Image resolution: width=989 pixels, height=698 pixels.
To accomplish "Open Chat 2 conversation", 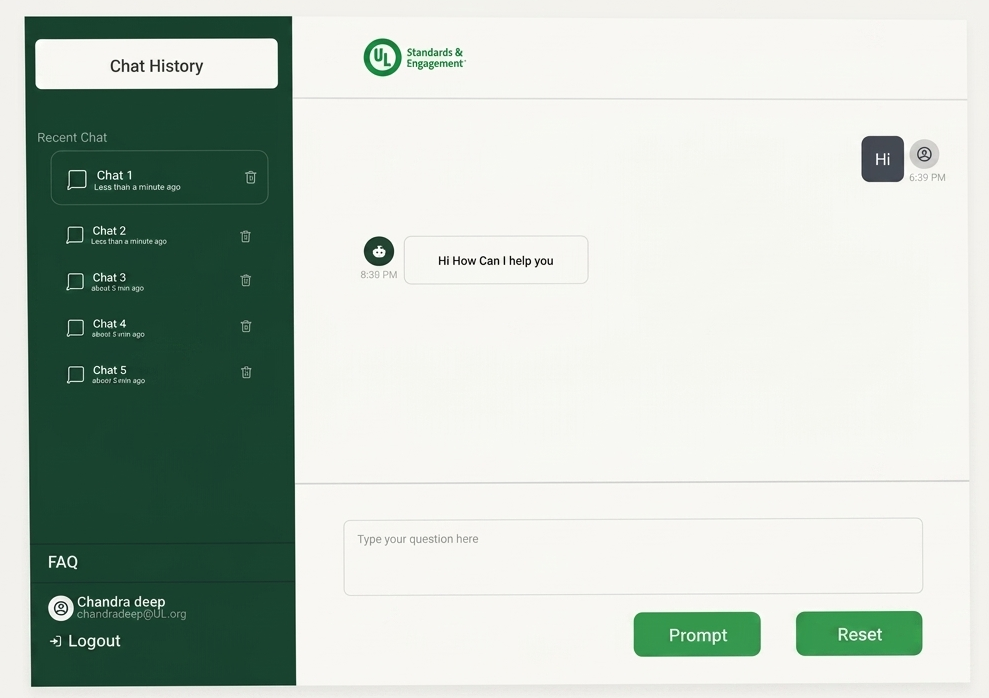I will [x=160, y=235].
